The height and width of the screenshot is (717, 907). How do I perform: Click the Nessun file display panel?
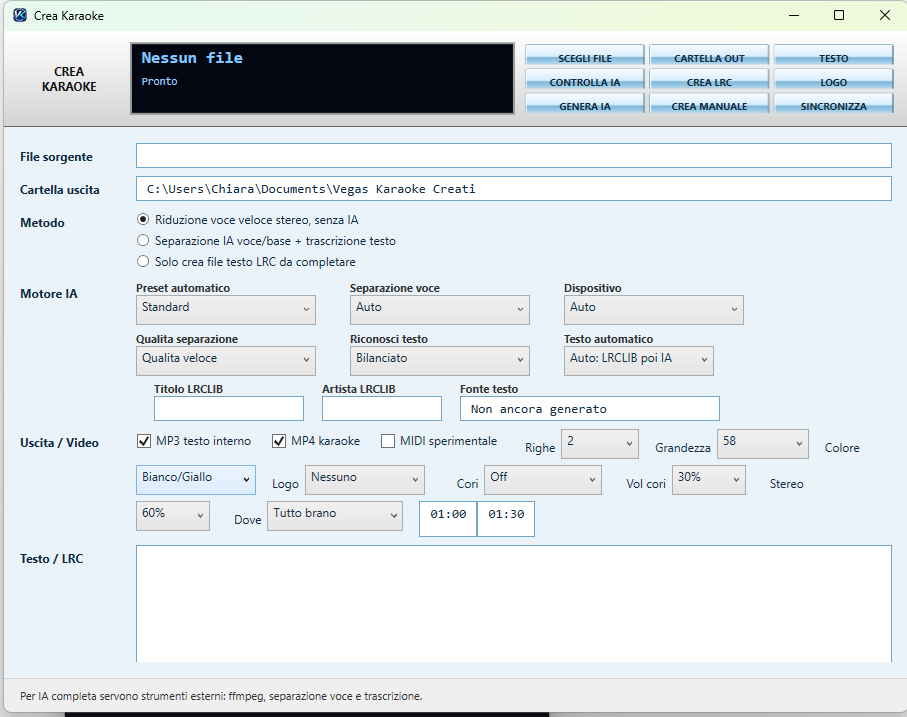(322, 78)
